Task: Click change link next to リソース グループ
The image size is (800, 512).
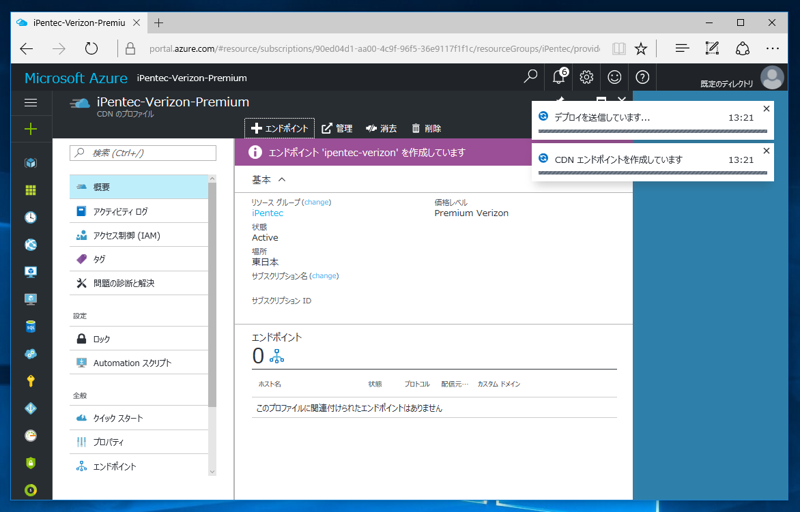Action: pyautogui.click(x=316, y=202)
